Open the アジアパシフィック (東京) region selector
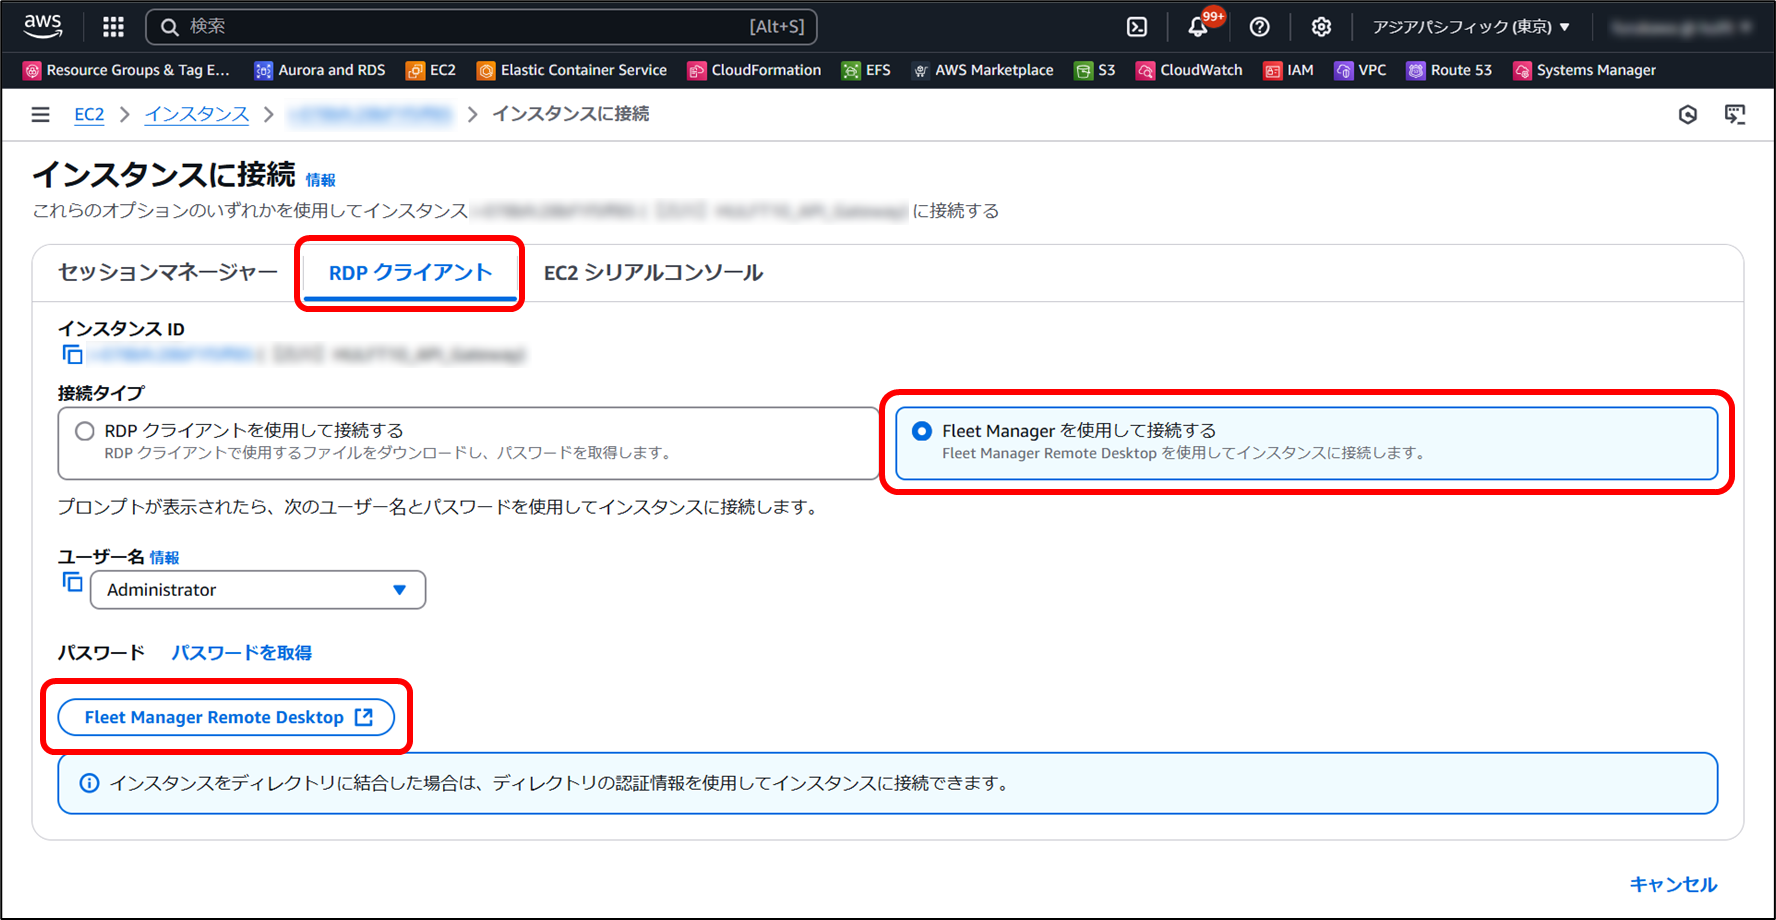The image size is (1776, 920). click(x=1471, y=27)
